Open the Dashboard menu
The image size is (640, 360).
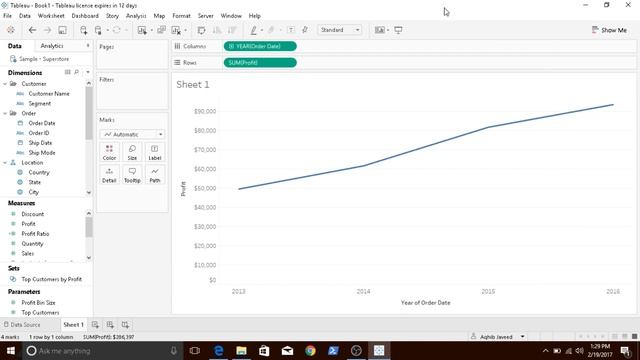[85, 16]
